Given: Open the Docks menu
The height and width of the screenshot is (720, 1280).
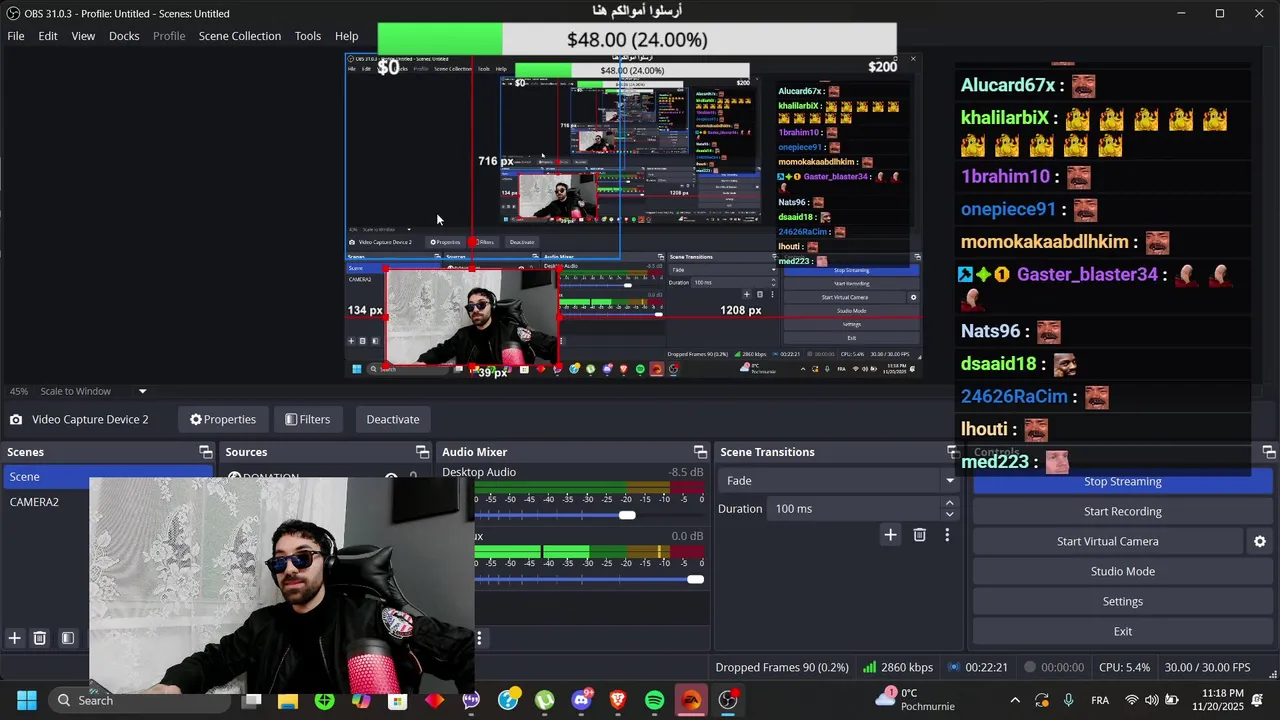Looking at the screenshot, I should pos(124,36).
